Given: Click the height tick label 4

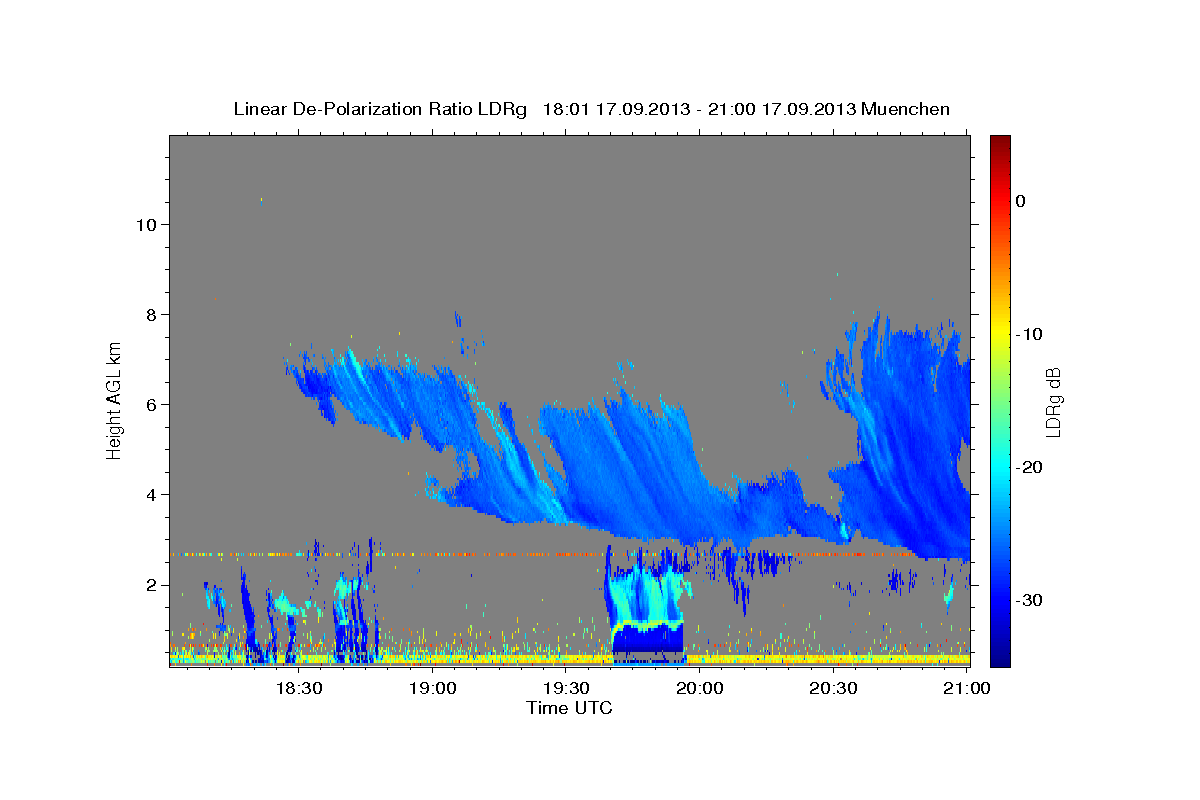Looking at the screenshot, I should click(151, 495).
